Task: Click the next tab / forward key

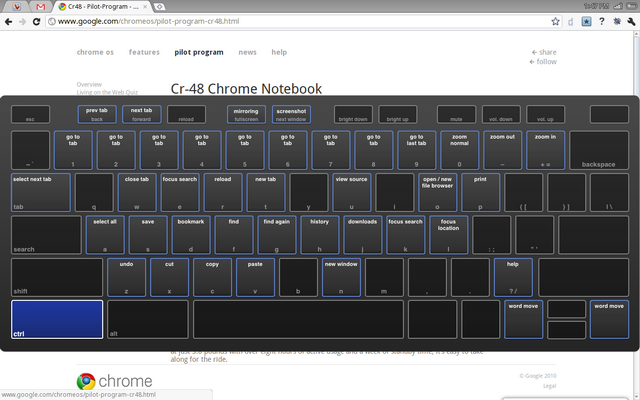Action: pyautogui.click(x=141, y=114)
